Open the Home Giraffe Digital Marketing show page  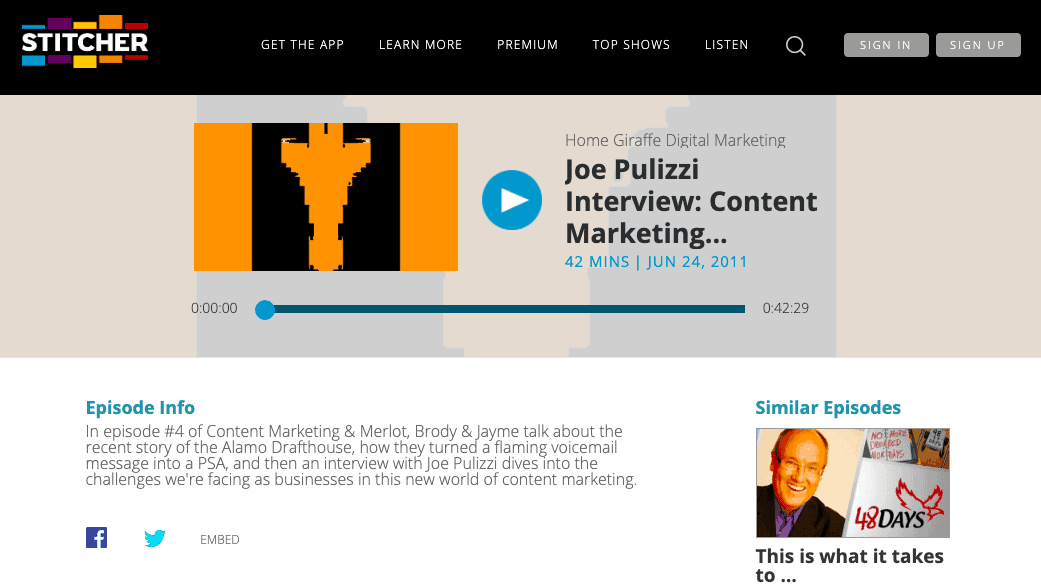coord(675,140)
